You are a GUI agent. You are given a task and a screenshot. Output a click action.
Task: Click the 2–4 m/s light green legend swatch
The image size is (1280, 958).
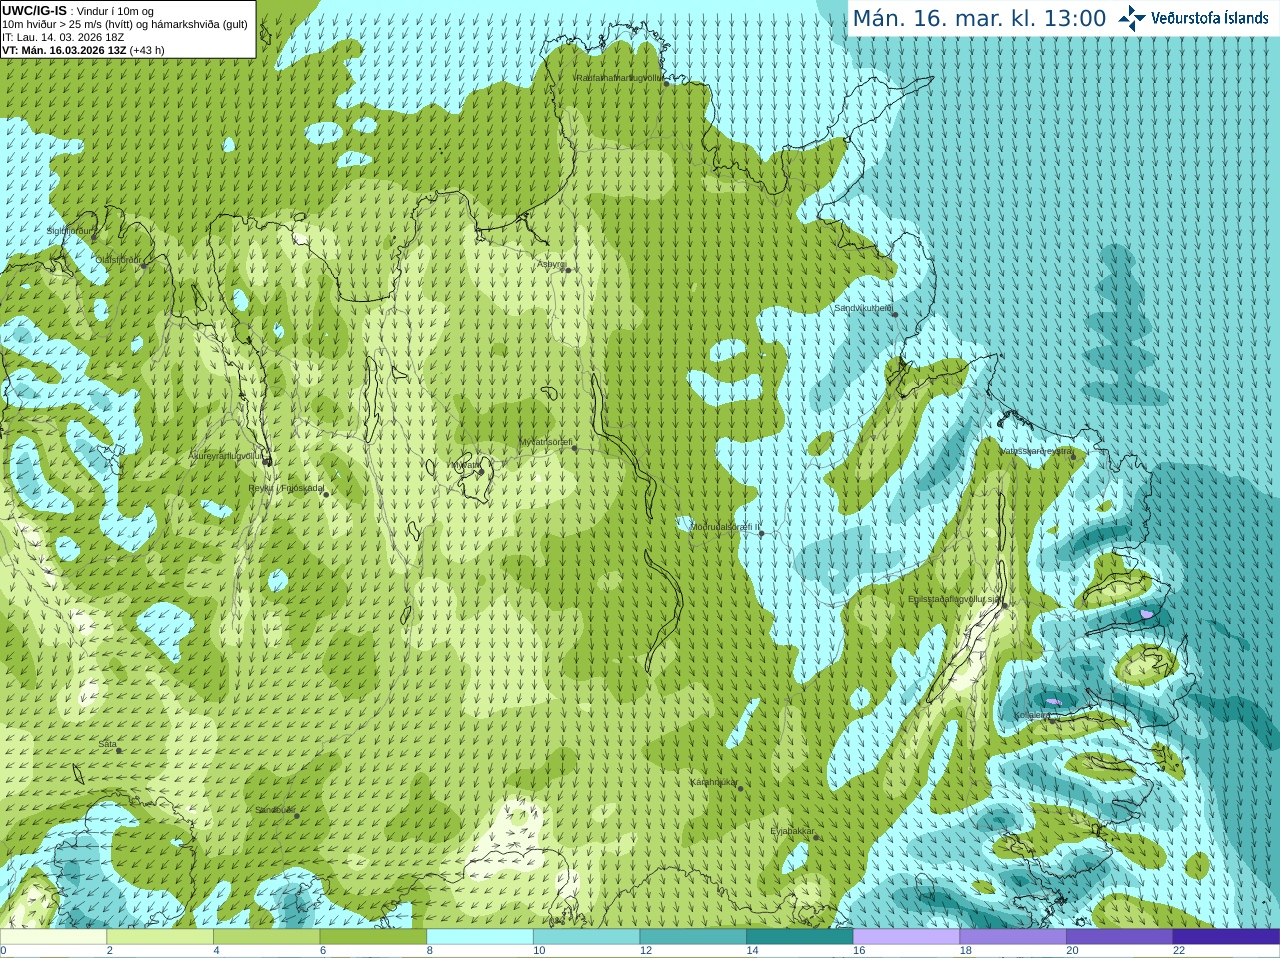(x=160, y=936)
